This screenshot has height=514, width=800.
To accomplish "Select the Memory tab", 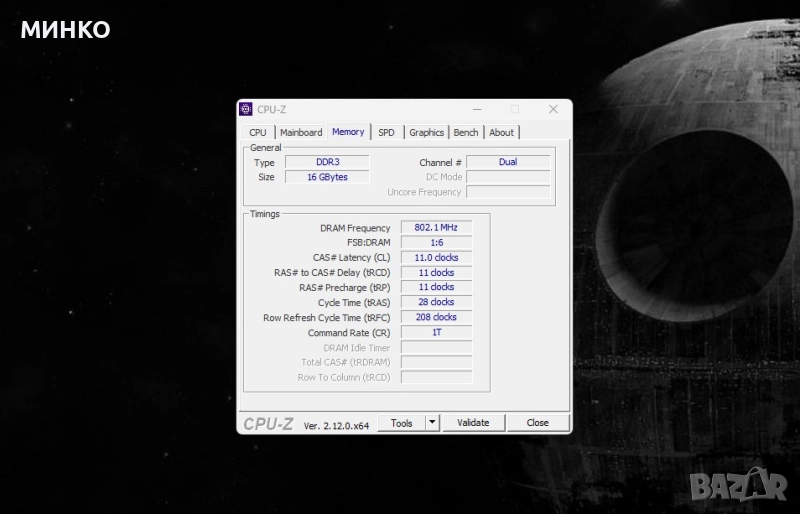I will point(348,132).
